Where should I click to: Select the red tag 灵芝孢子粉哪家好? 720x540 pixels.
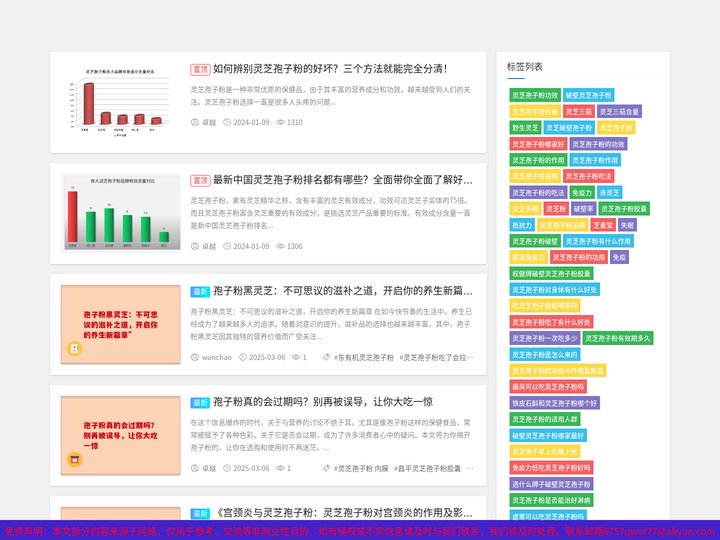[x=538, y=144]
